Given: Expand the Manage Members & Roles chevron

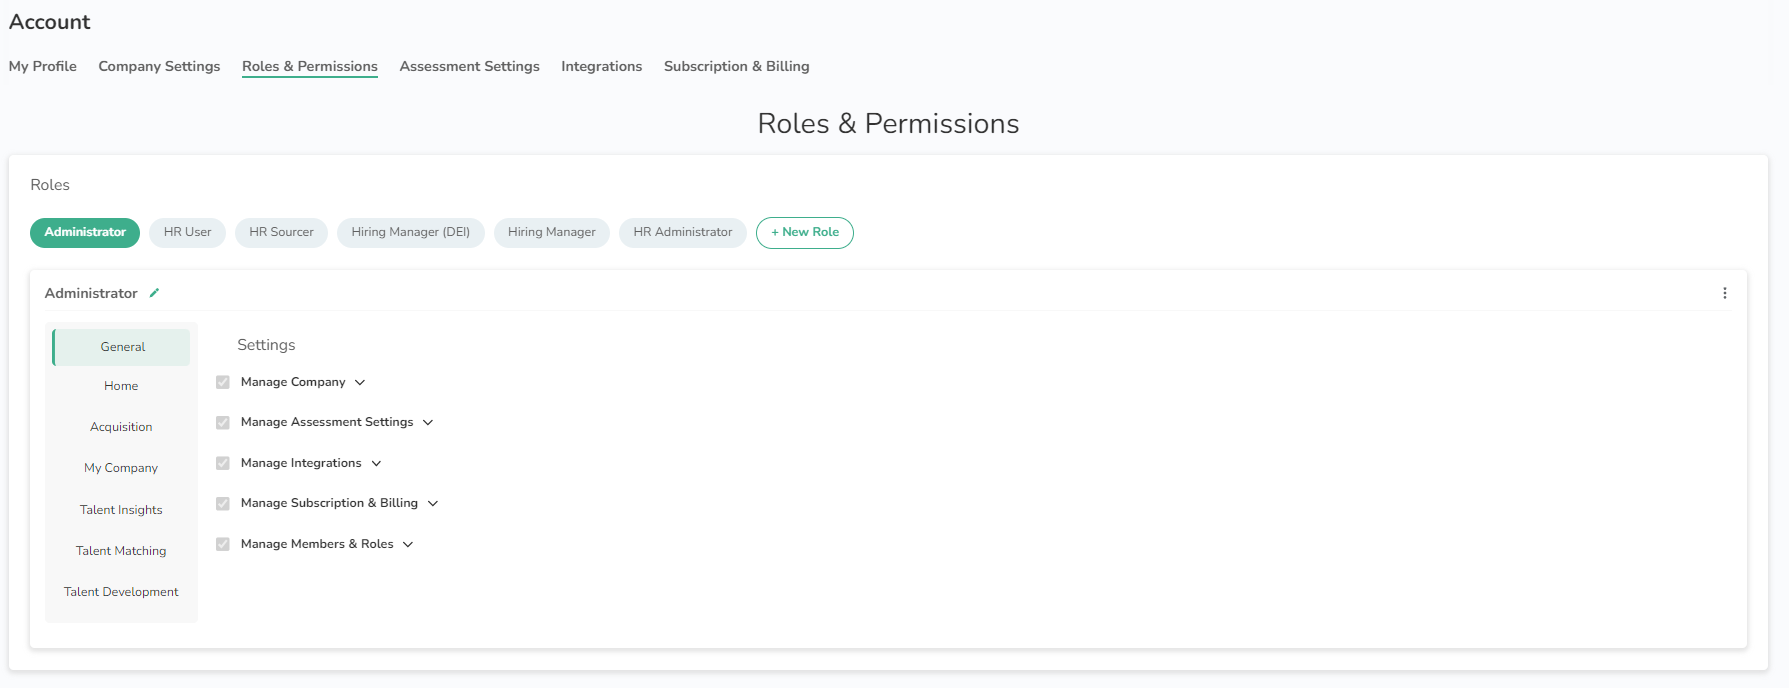Looking at the screenshot, I should click(x=408, y=544).
